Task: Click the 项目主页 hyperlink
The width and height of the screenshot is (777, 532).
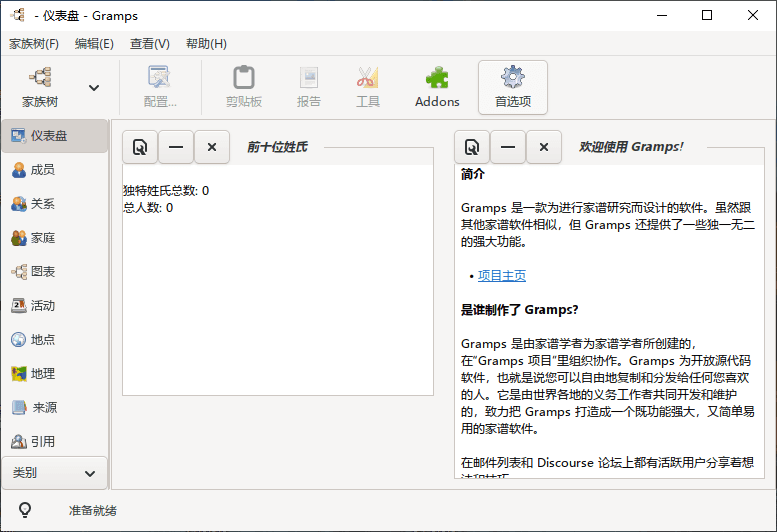Action: [x=502, y=276]
